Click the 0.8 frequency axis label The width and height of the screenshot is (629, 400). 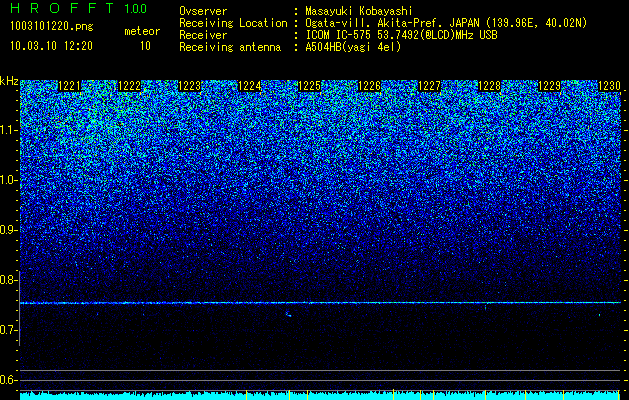[8, 280]
